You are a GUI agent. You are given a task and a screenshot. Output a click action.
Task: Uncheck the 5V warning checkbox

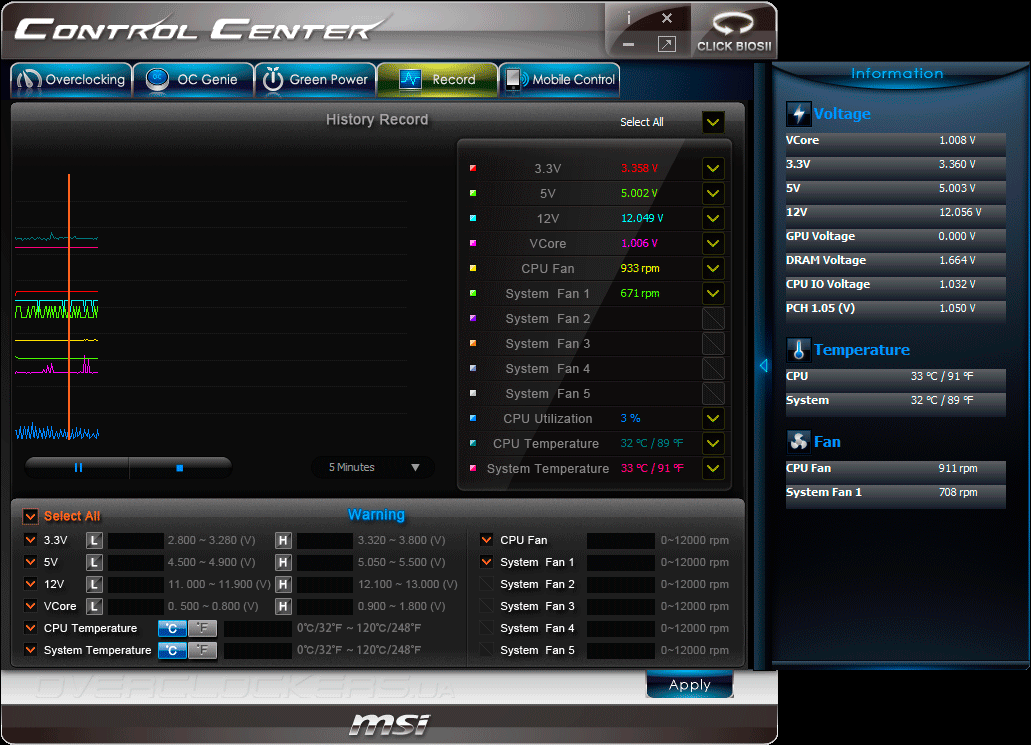click(x=30, y=562)
